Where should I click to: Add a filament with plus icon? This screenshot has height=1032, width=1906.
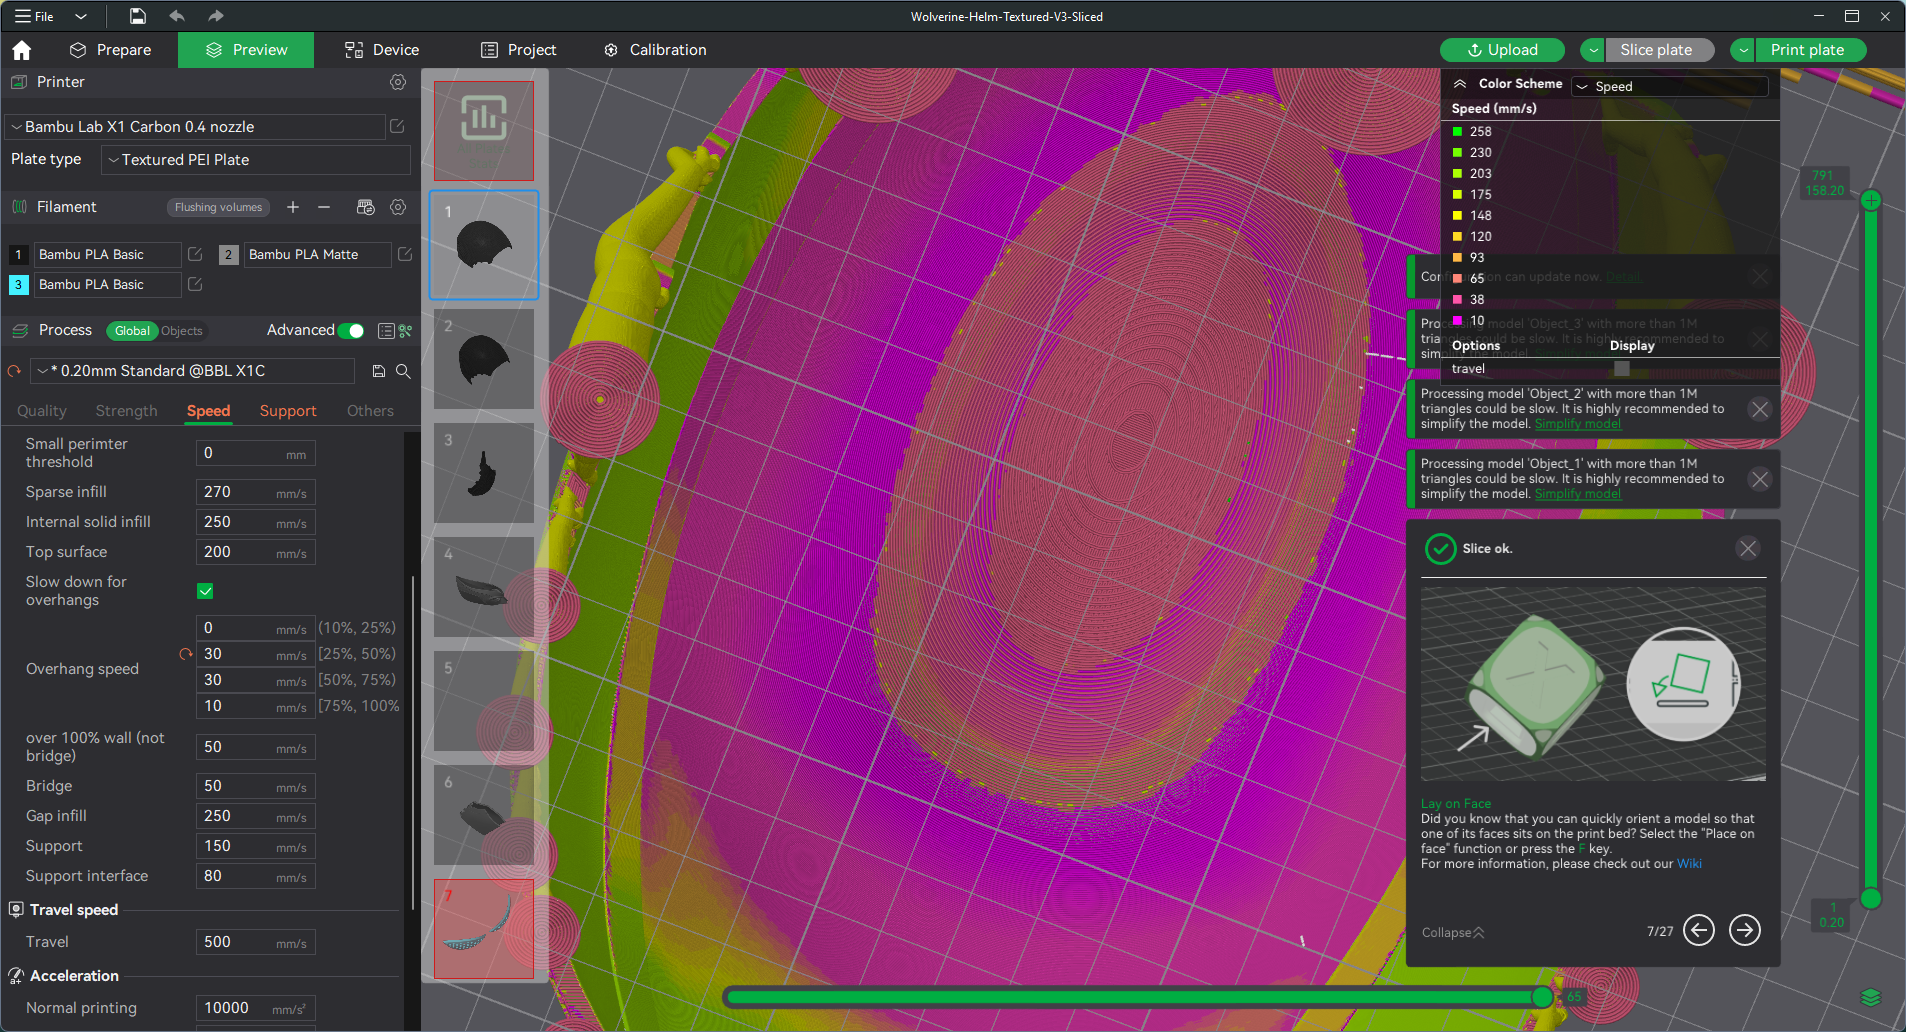point(293,207)
